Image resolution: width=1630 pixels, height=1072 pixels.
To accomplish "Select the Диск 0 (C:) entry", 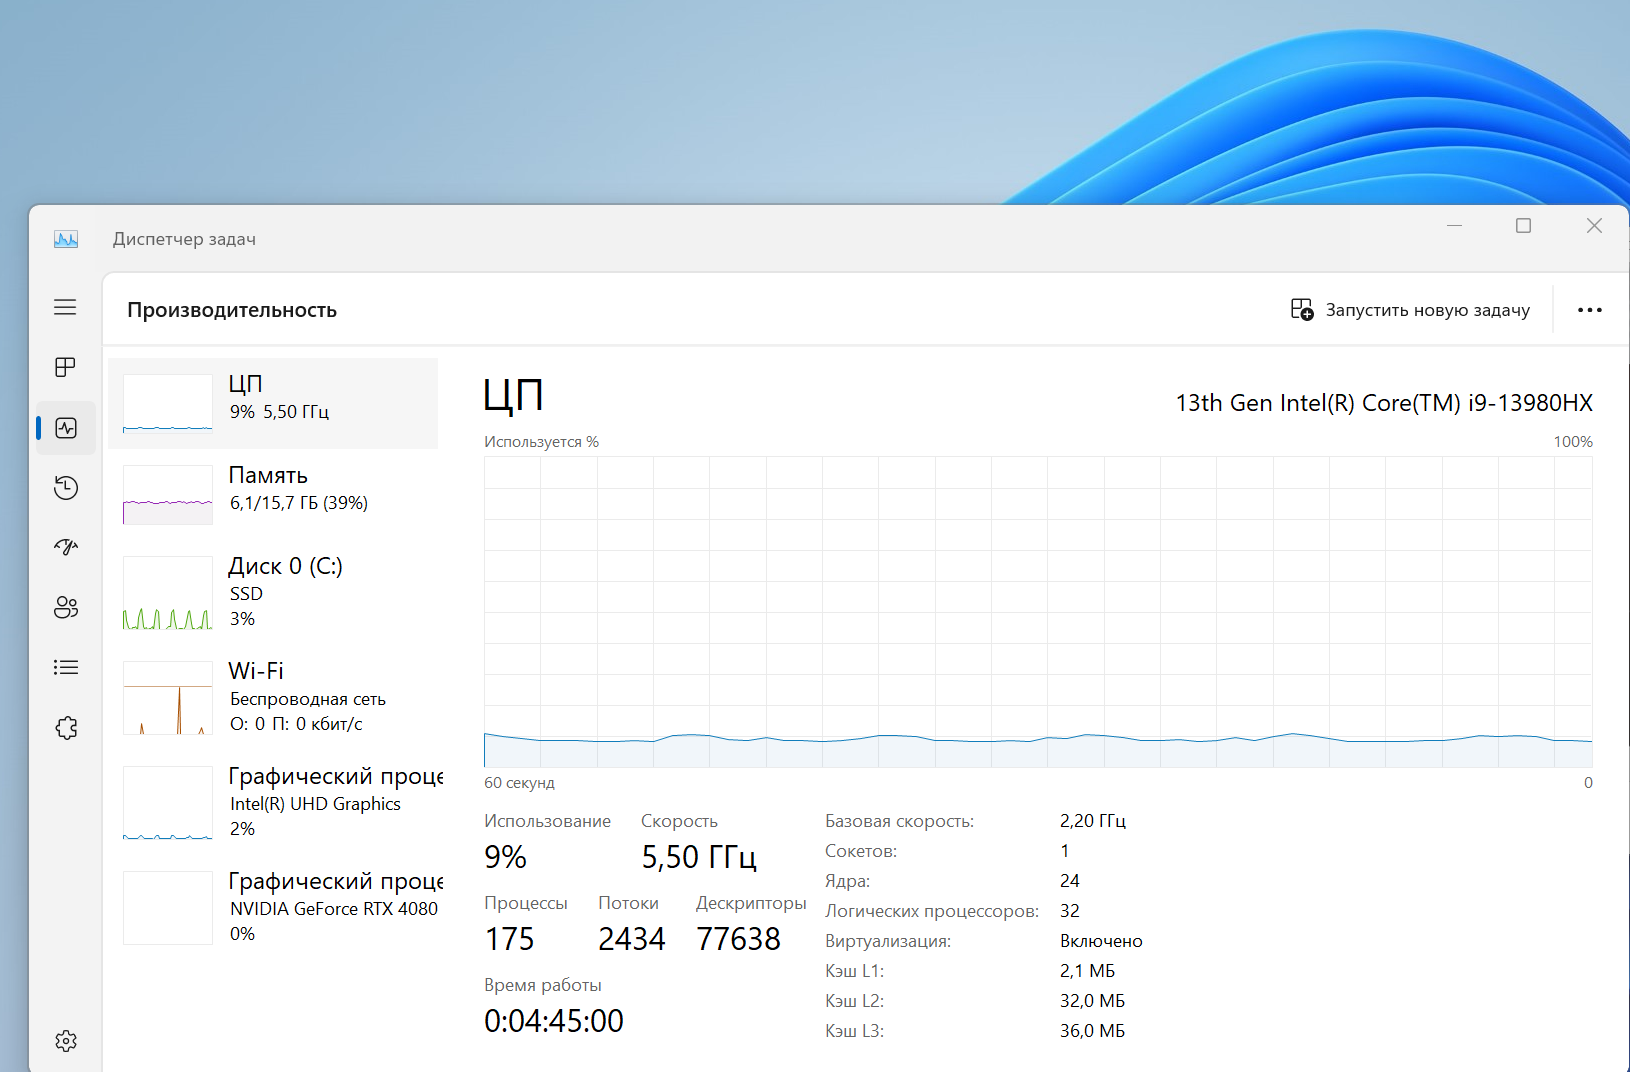I will click(x=273, y=592).
